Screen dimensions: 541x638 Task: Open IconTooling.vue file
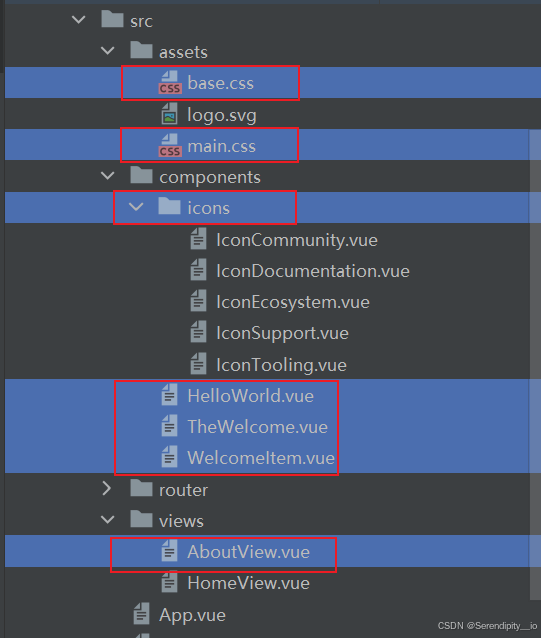(x=281, y=365)
